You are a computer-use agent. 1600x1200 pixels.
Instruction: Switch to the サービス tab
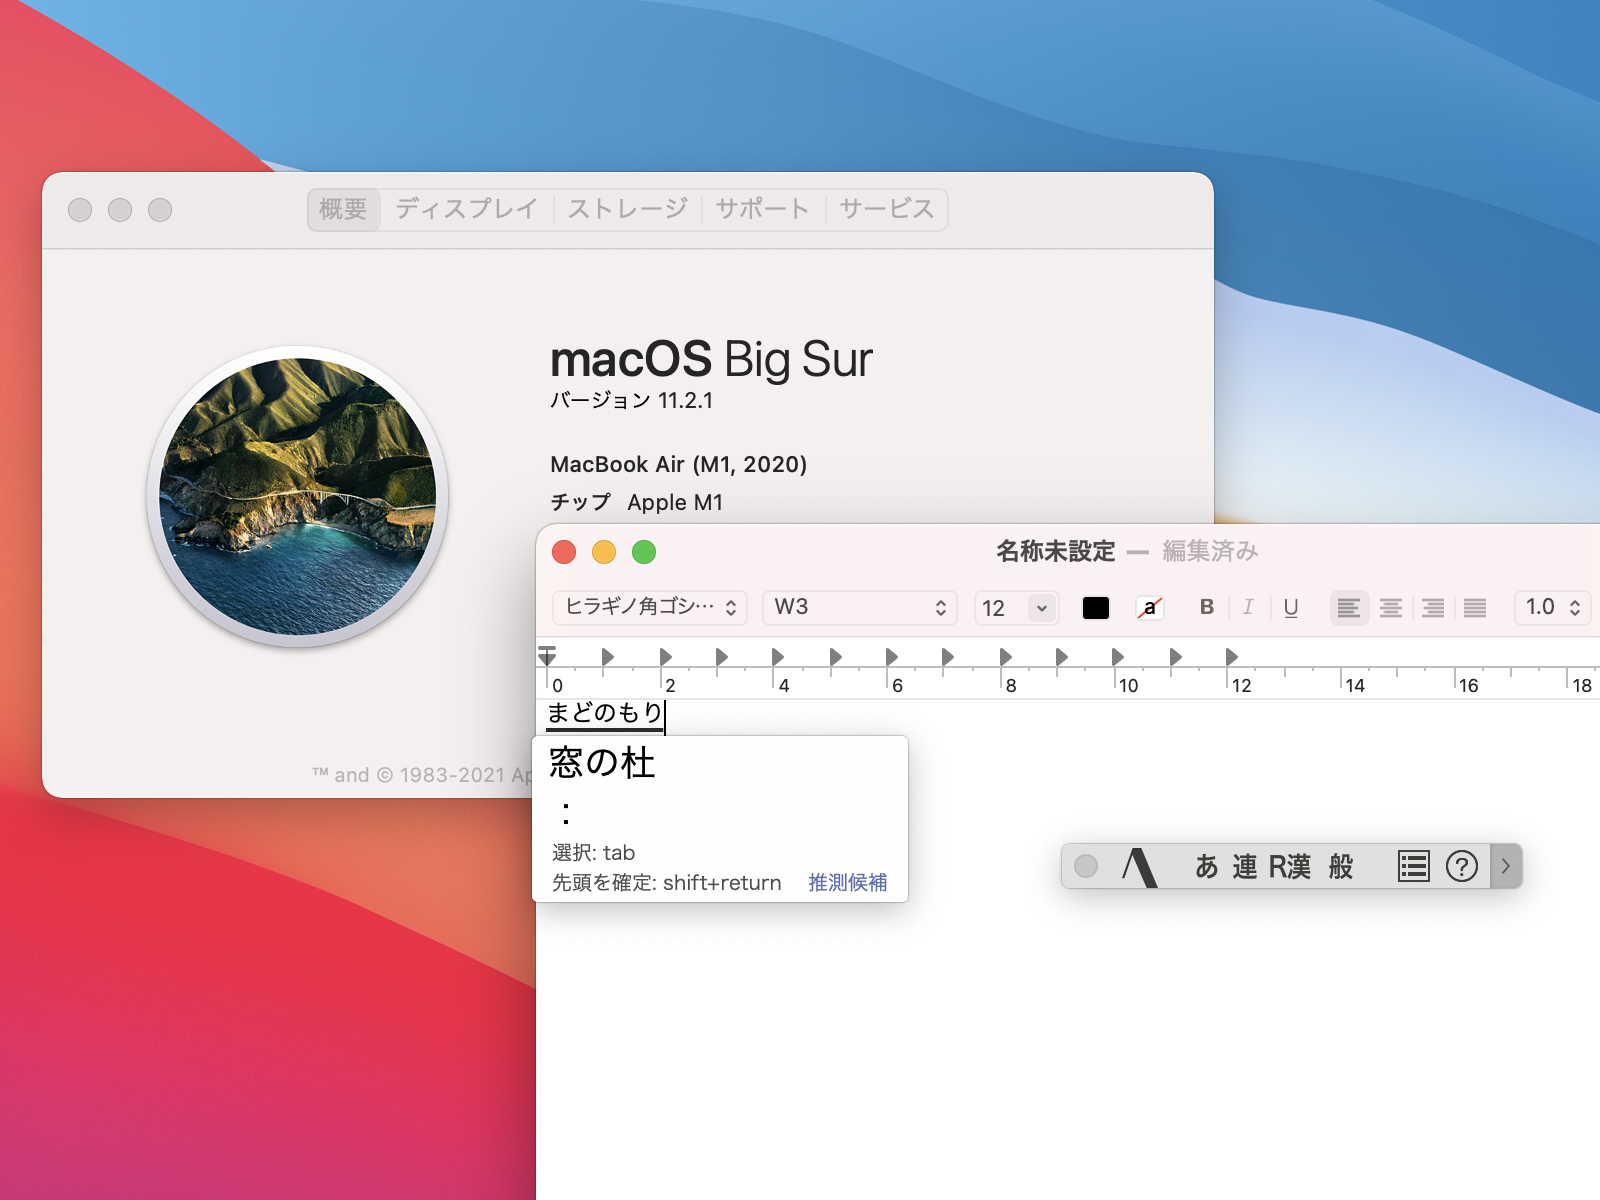(887, 209)
